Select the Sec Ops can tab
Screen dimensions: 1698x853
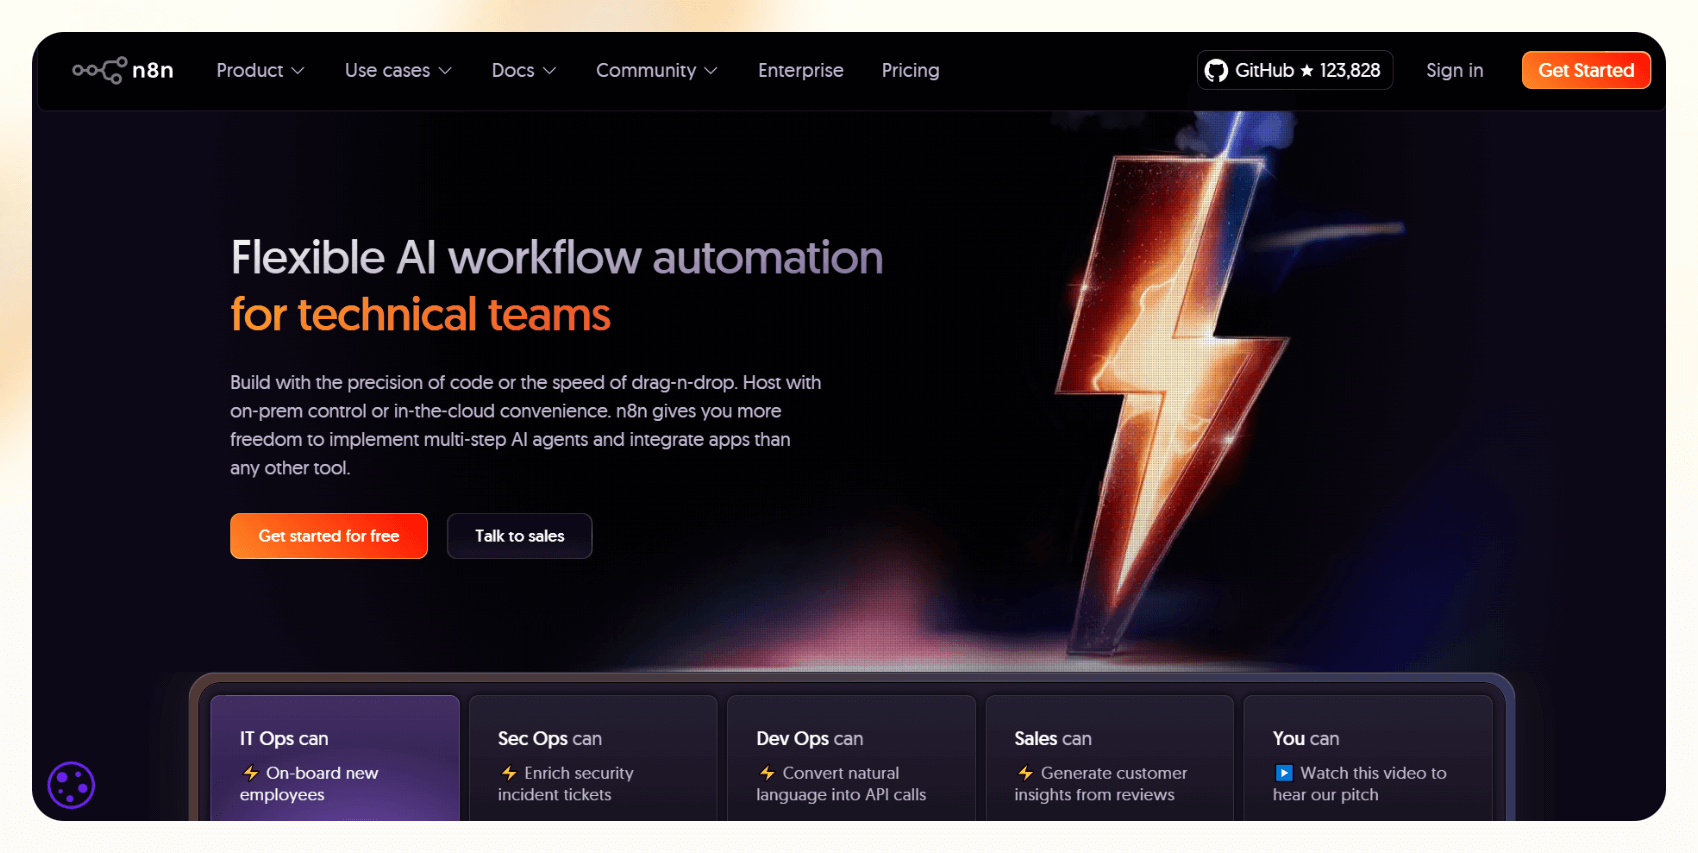click(593, 758)
